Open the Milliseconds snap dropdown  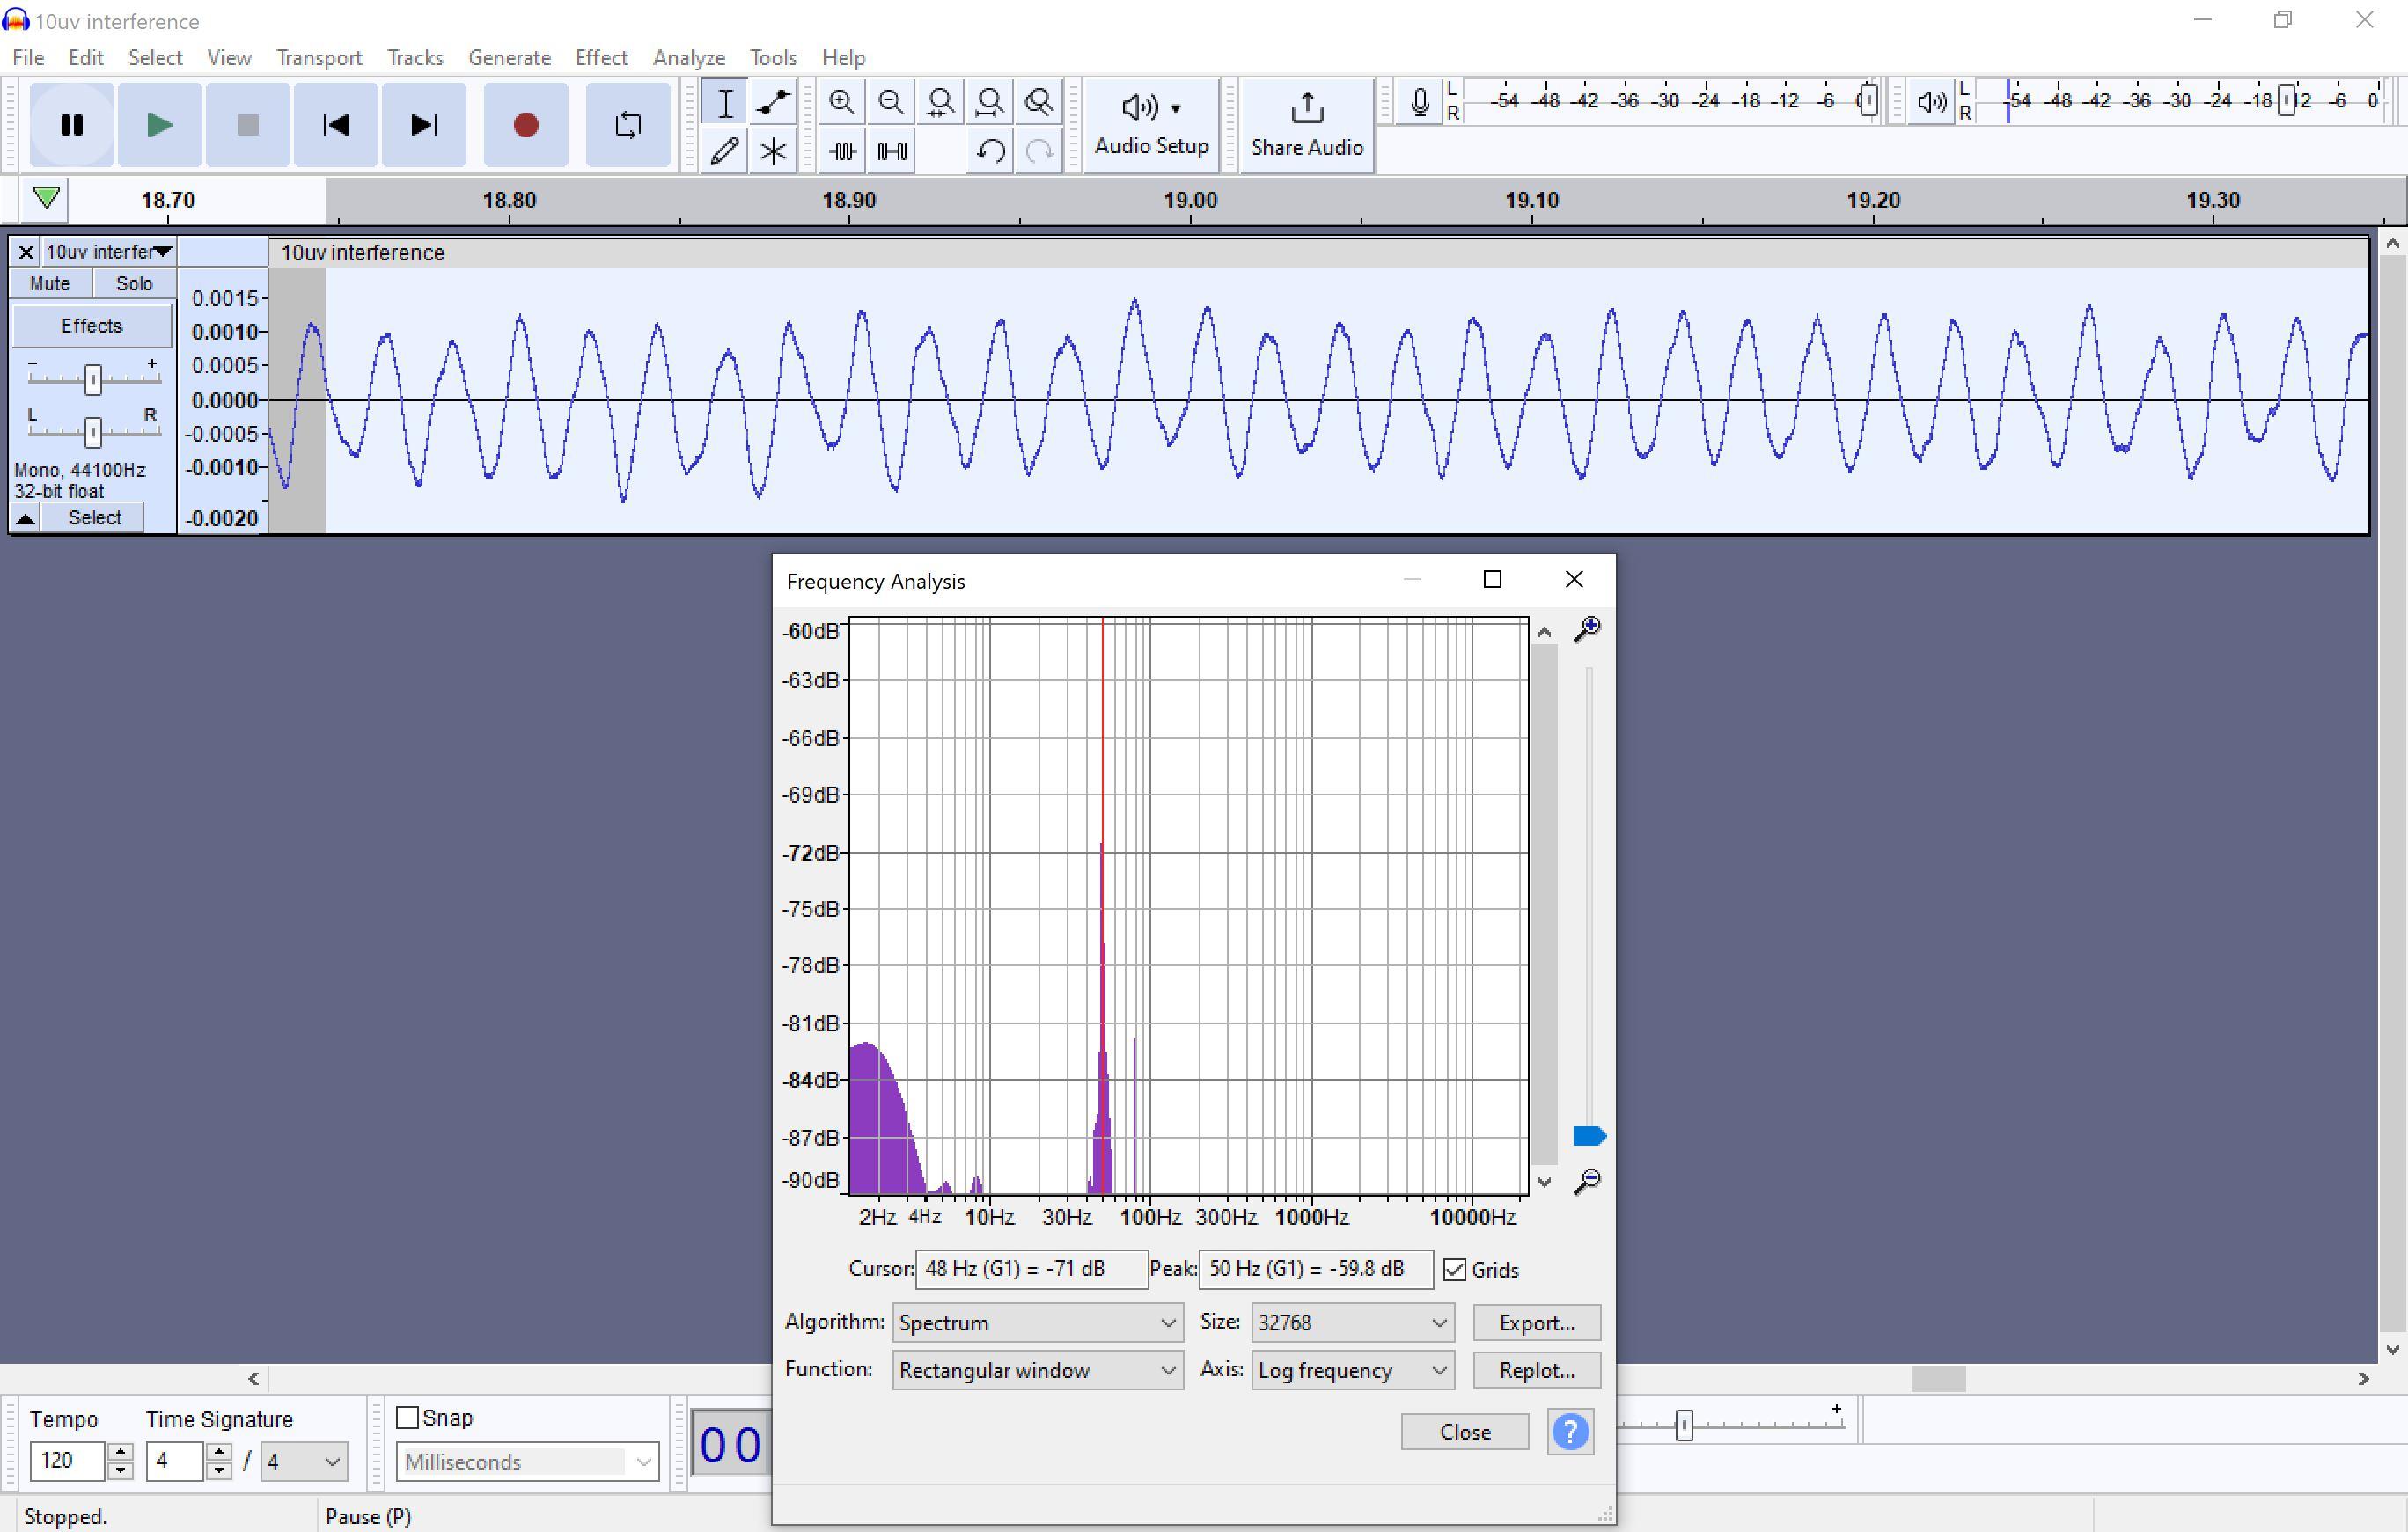coord(527,1462)
